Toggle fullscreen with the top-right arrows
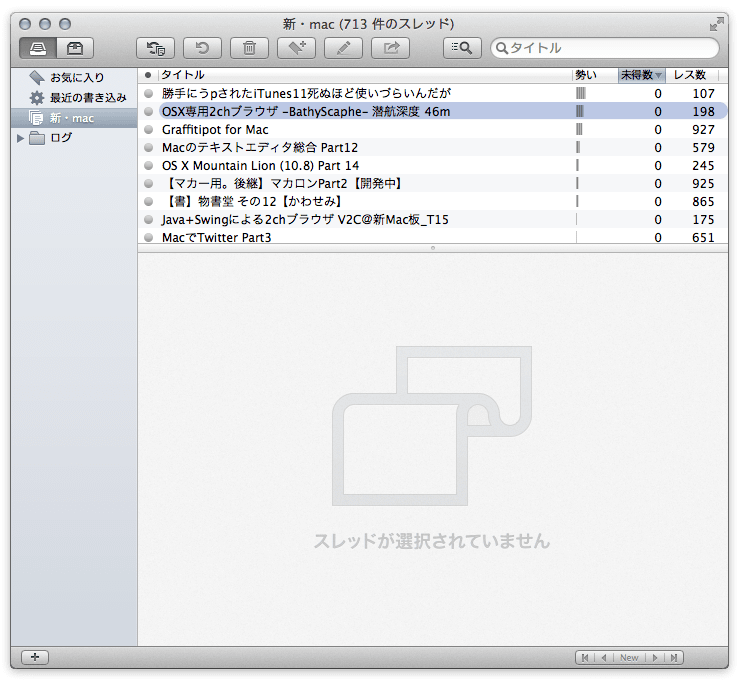The image size is (740, 680). pyautogui.click(x=716, y=23)
